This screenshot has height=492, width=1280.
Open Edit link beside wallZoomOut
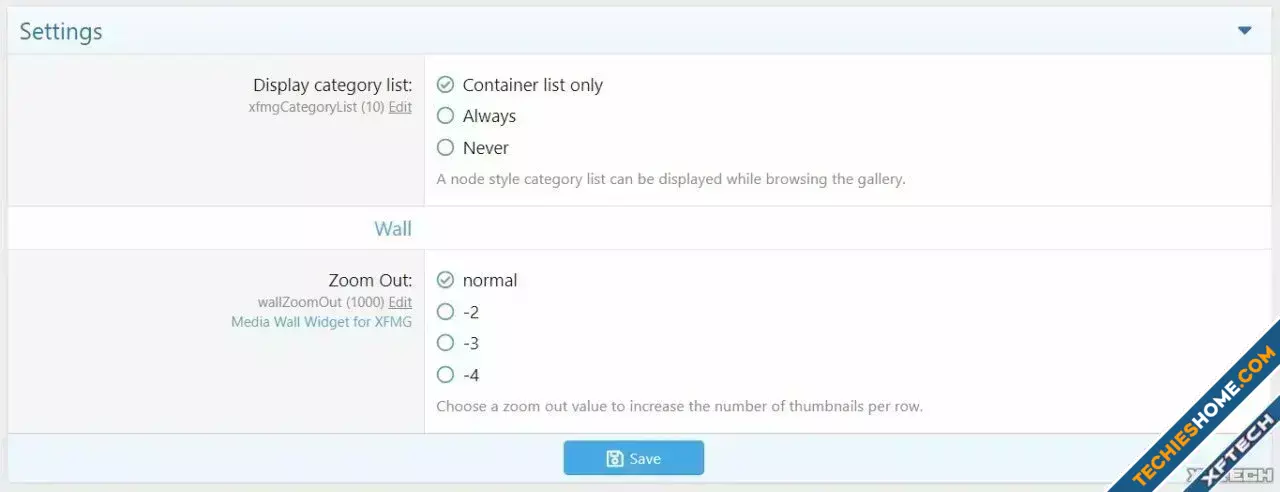click(400, 302)
